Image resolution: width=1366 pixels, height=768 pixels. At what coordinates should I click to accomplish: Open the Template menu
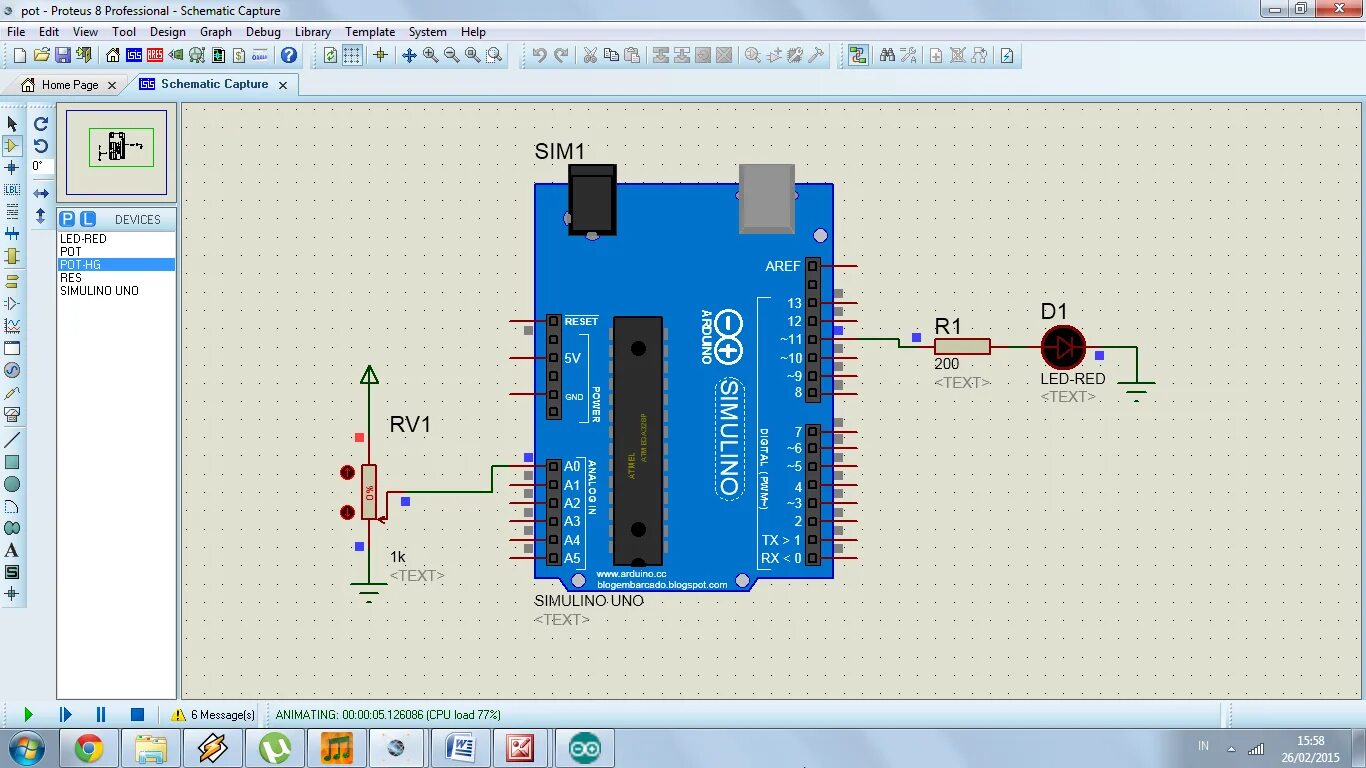(369, 31)
